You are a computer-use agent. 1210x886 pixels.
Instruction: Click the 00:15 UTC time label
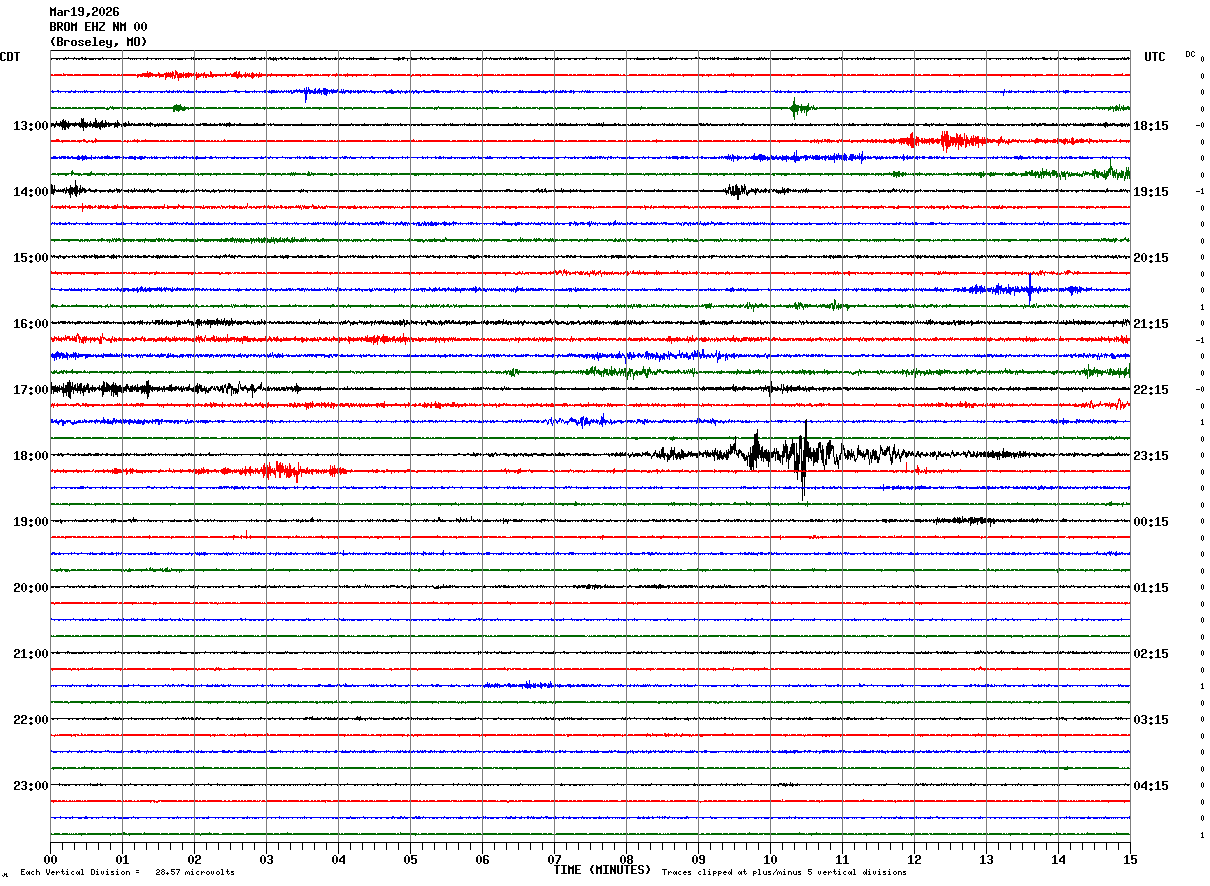(1151, 522)
